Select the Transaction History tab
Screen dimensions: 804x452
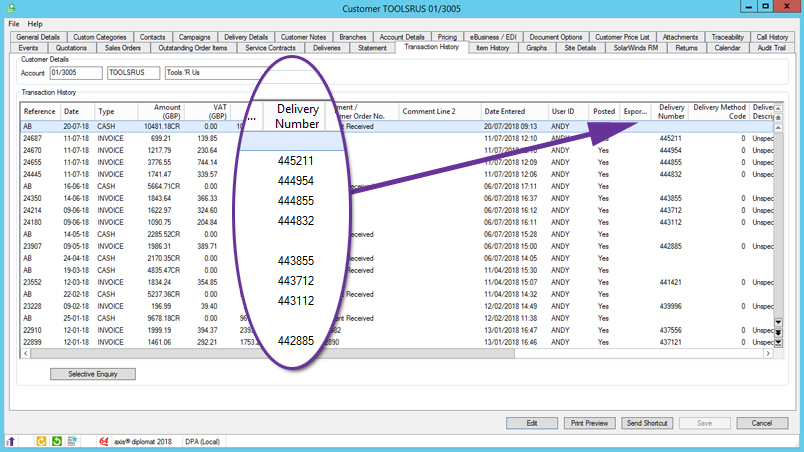[432, 47]
